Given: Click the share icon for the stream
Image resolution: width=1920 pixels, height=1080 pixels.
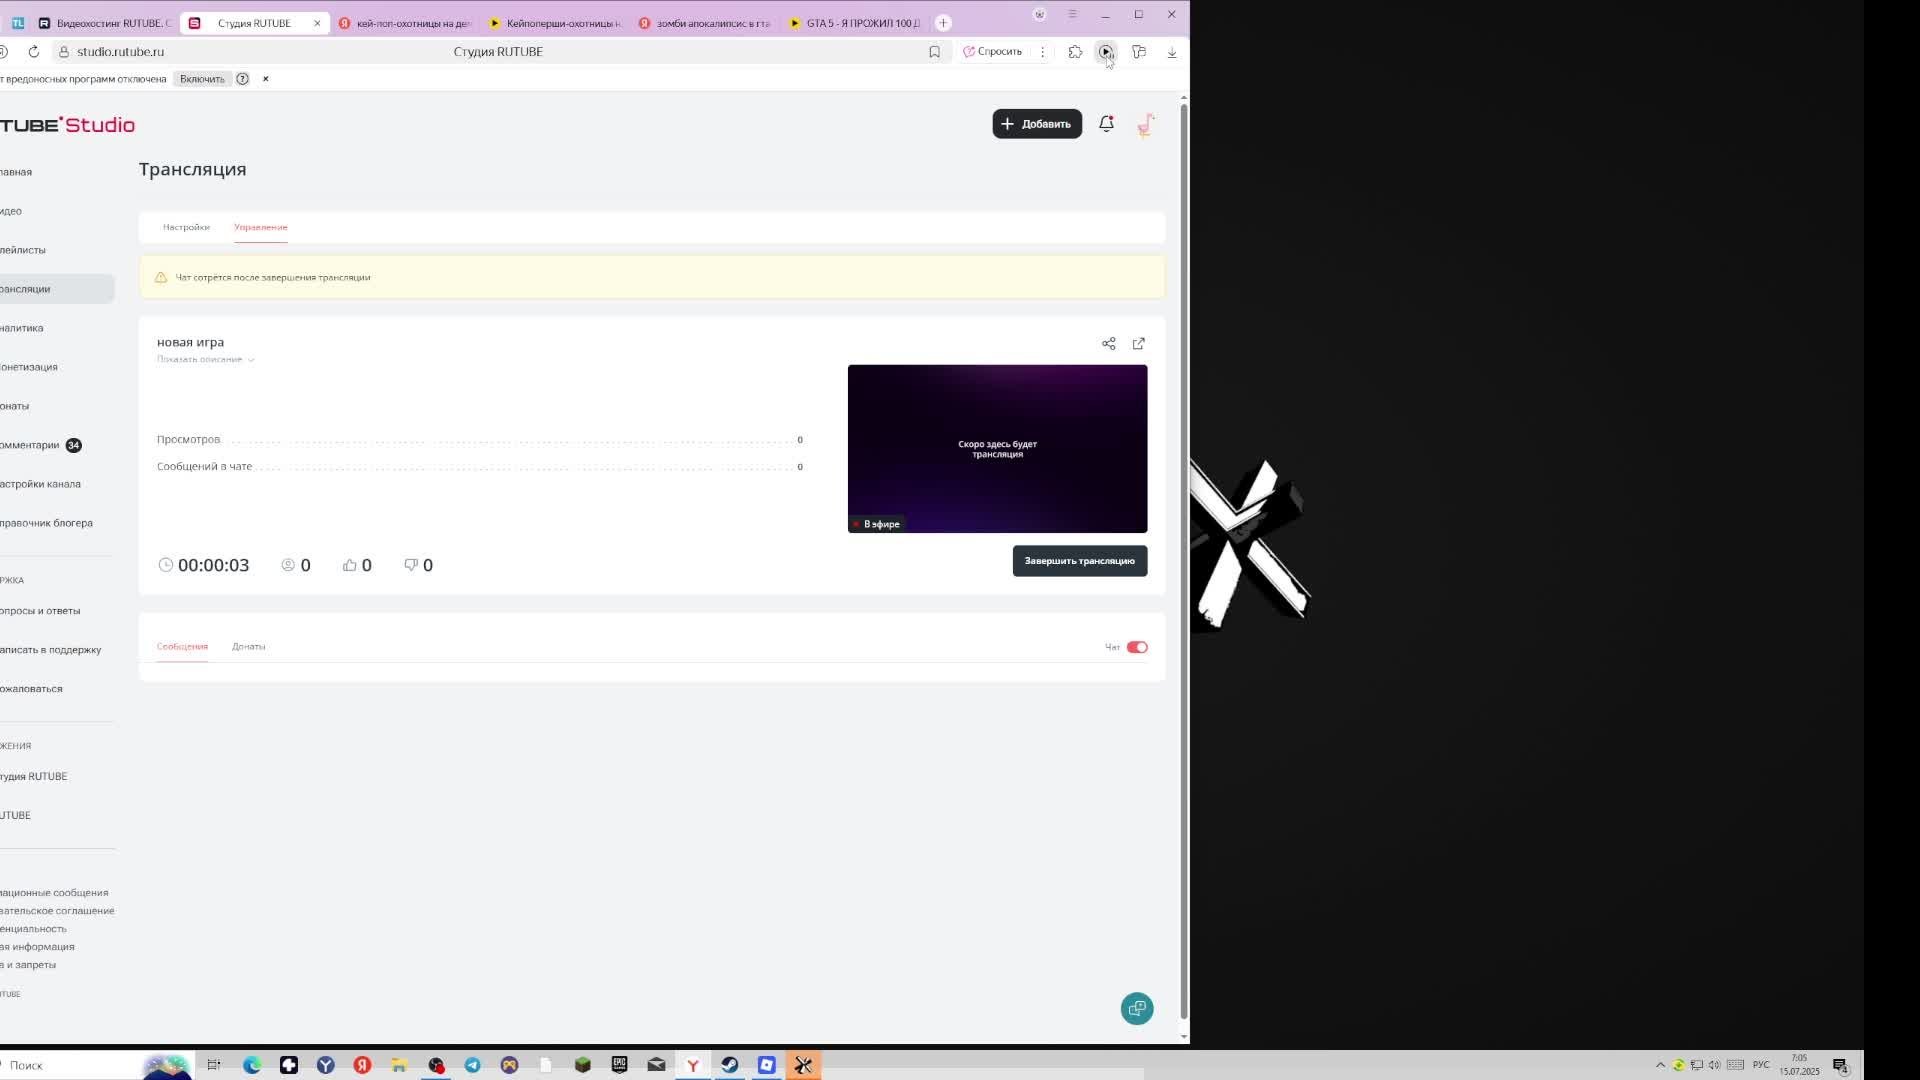Looking at the screenshot, I should tap(1108, 344).
